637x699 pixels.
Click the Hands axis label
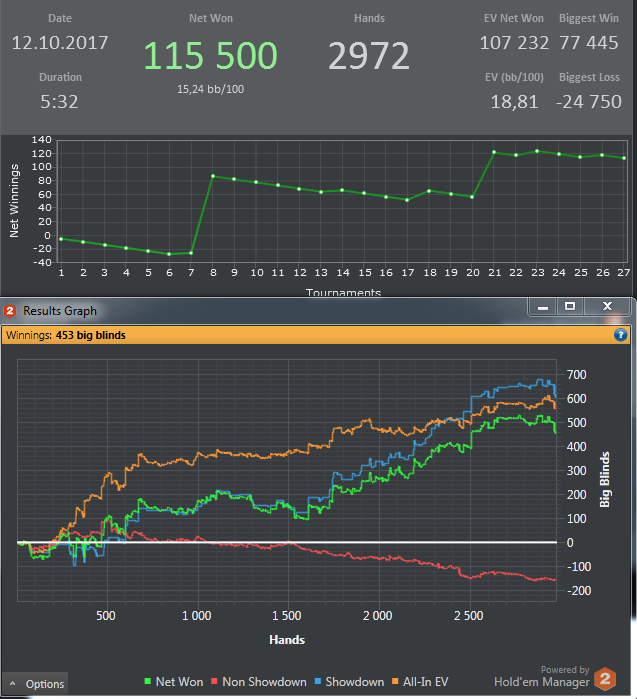coord(287,640)
